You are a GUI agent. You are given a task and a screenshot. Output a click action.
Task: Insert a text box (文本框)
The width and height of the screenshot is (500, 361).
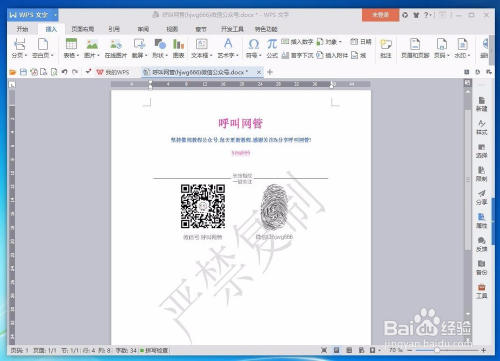point(201,48)
